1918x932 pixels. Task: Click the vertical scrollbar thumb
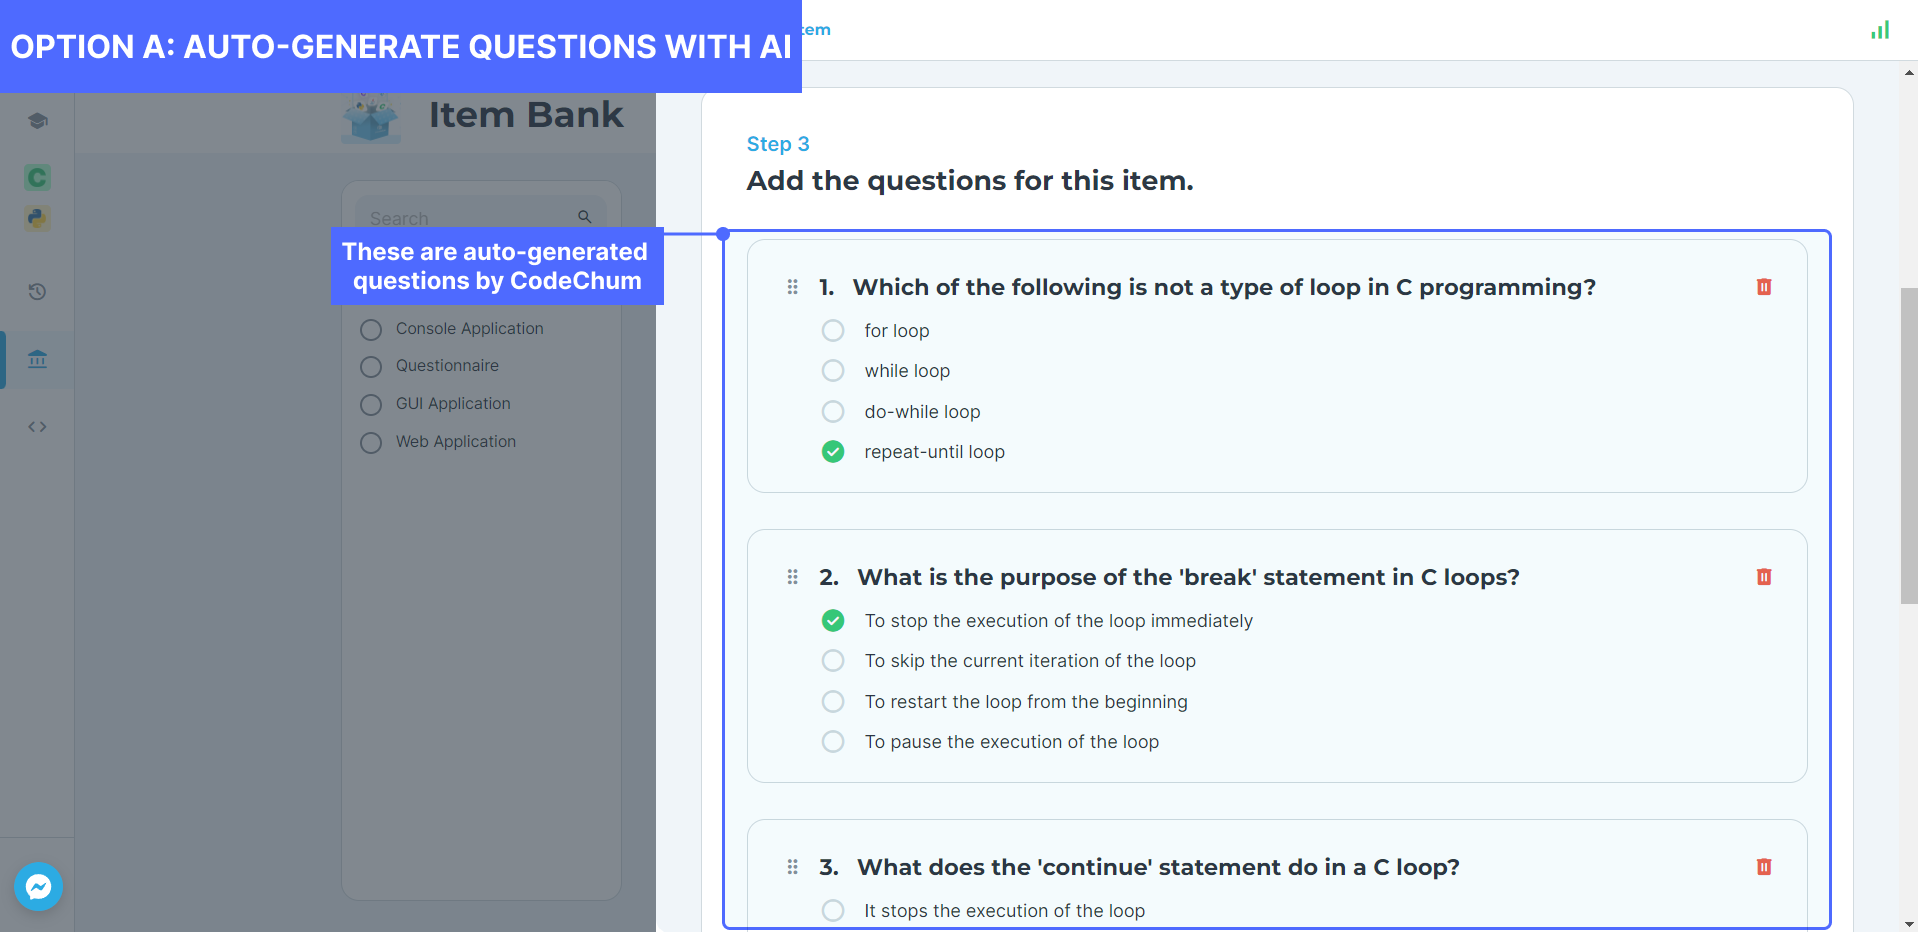tap(1909, 445)
